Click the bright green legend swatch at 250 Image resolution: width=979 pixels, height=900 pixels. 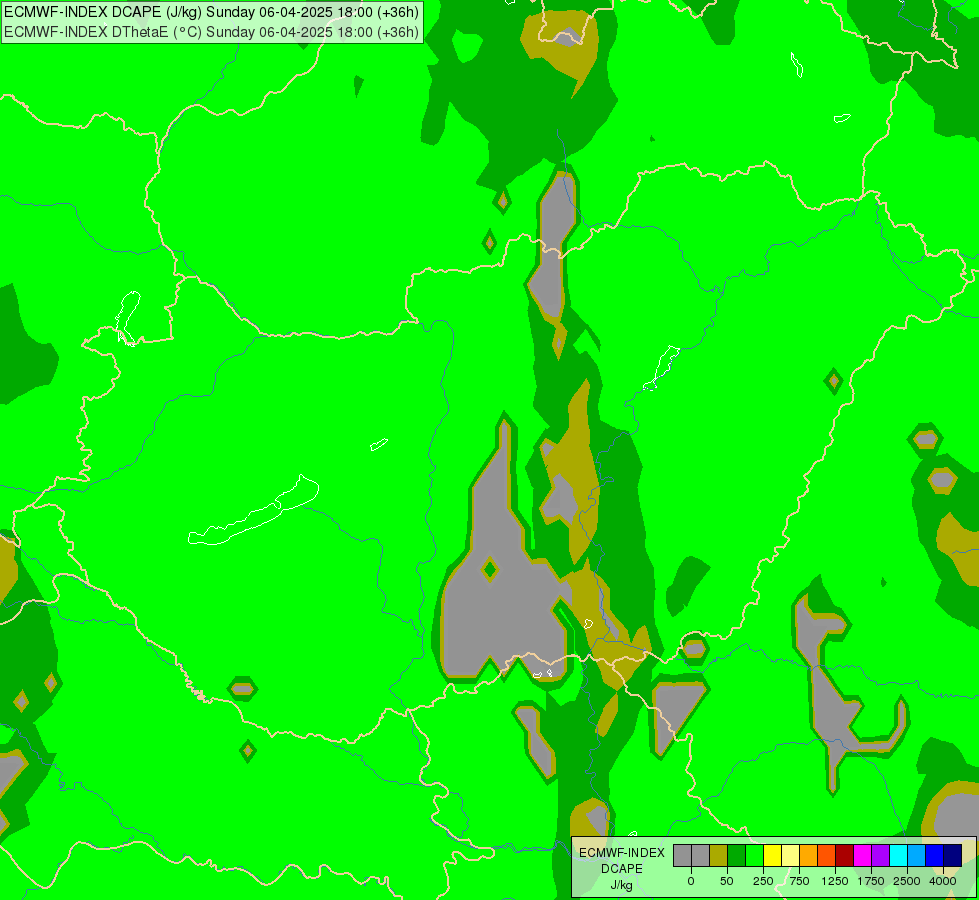(754, 855)
